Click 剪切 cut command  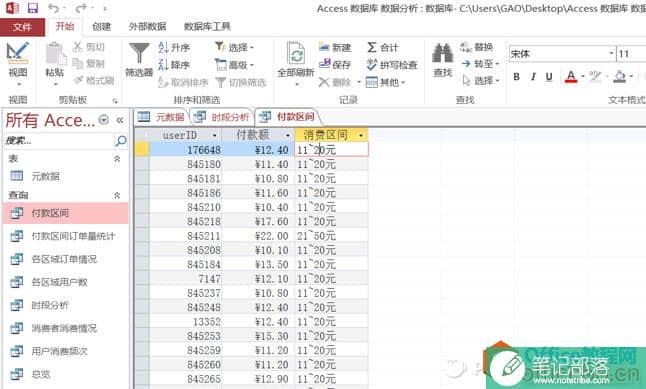coord(89,47)
